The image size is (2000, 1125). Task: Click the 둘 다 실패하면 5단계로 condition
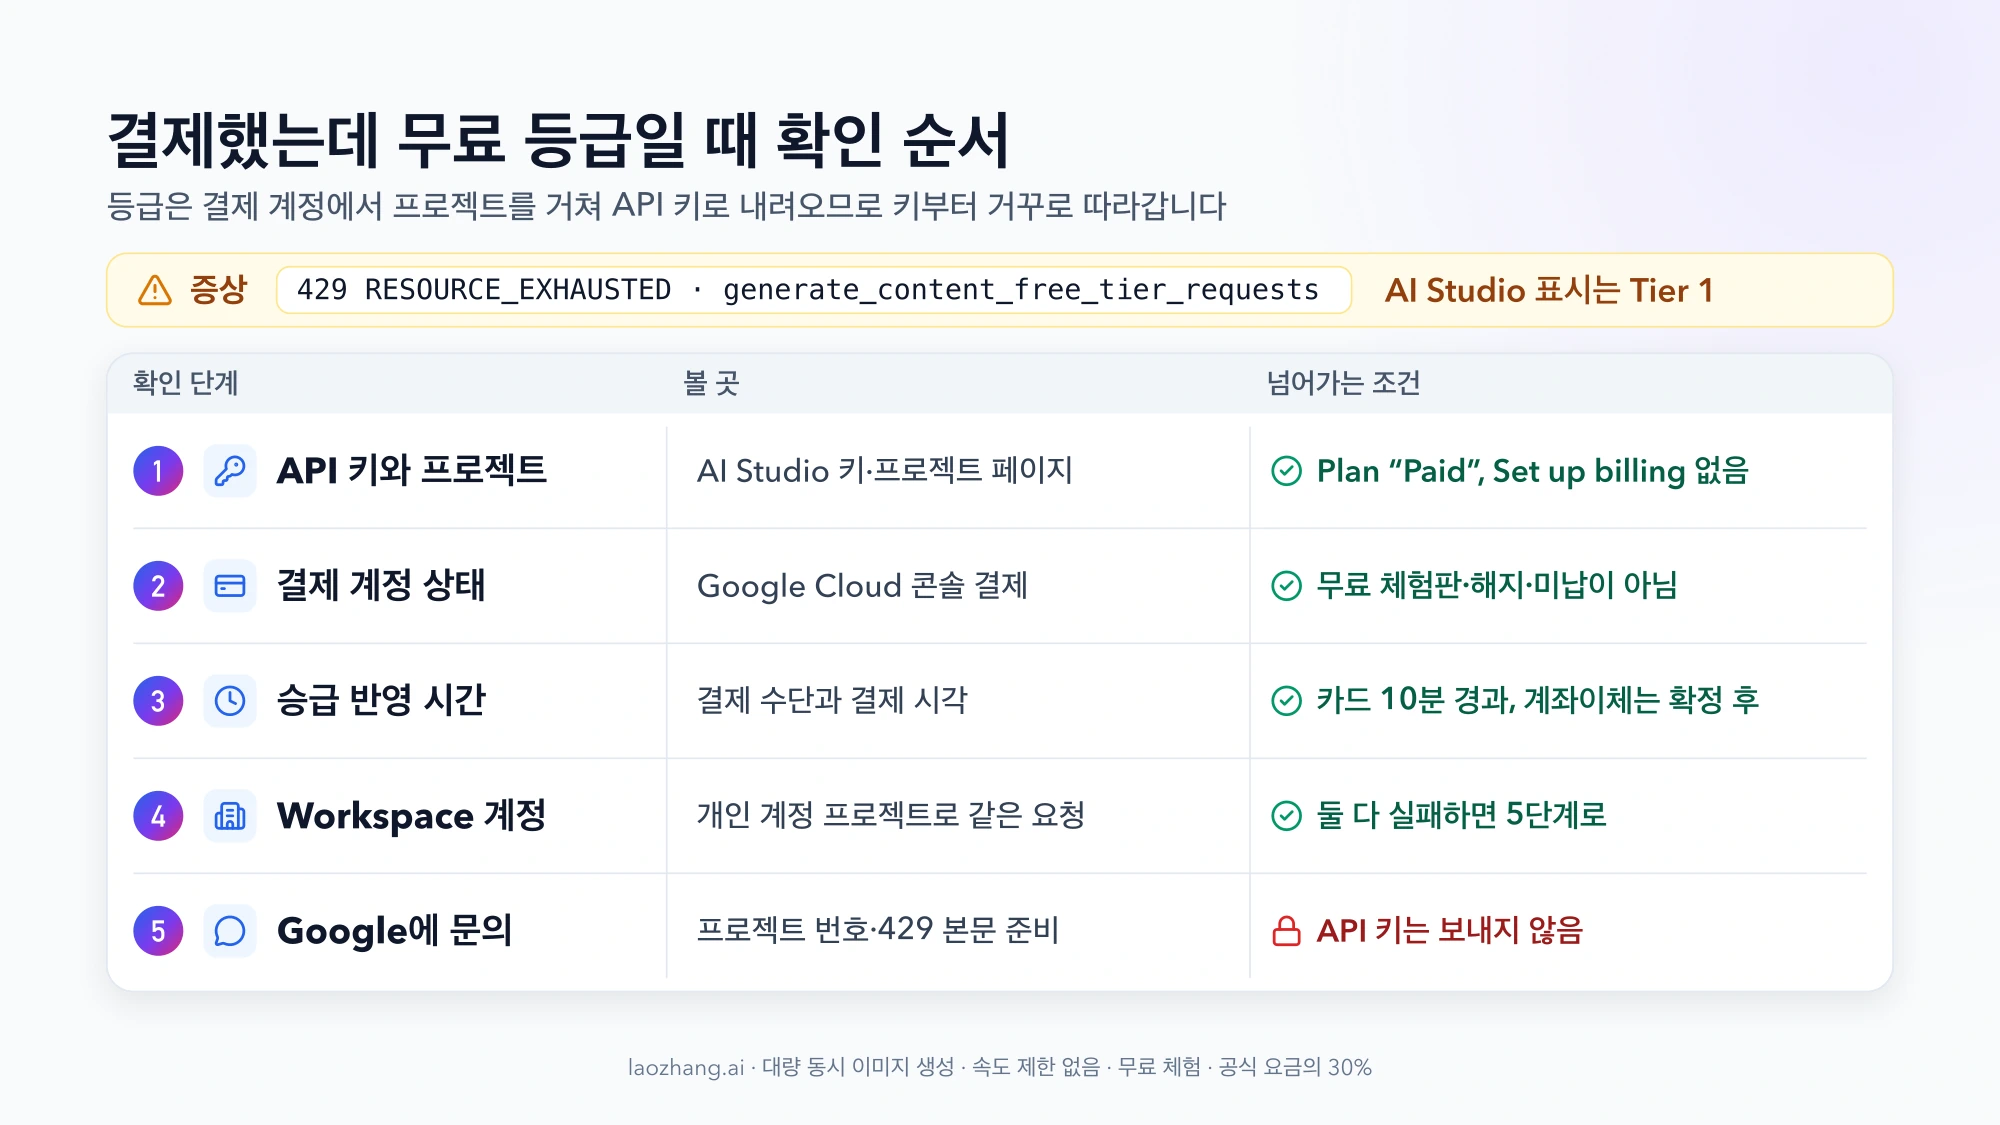click(1462, 815)
